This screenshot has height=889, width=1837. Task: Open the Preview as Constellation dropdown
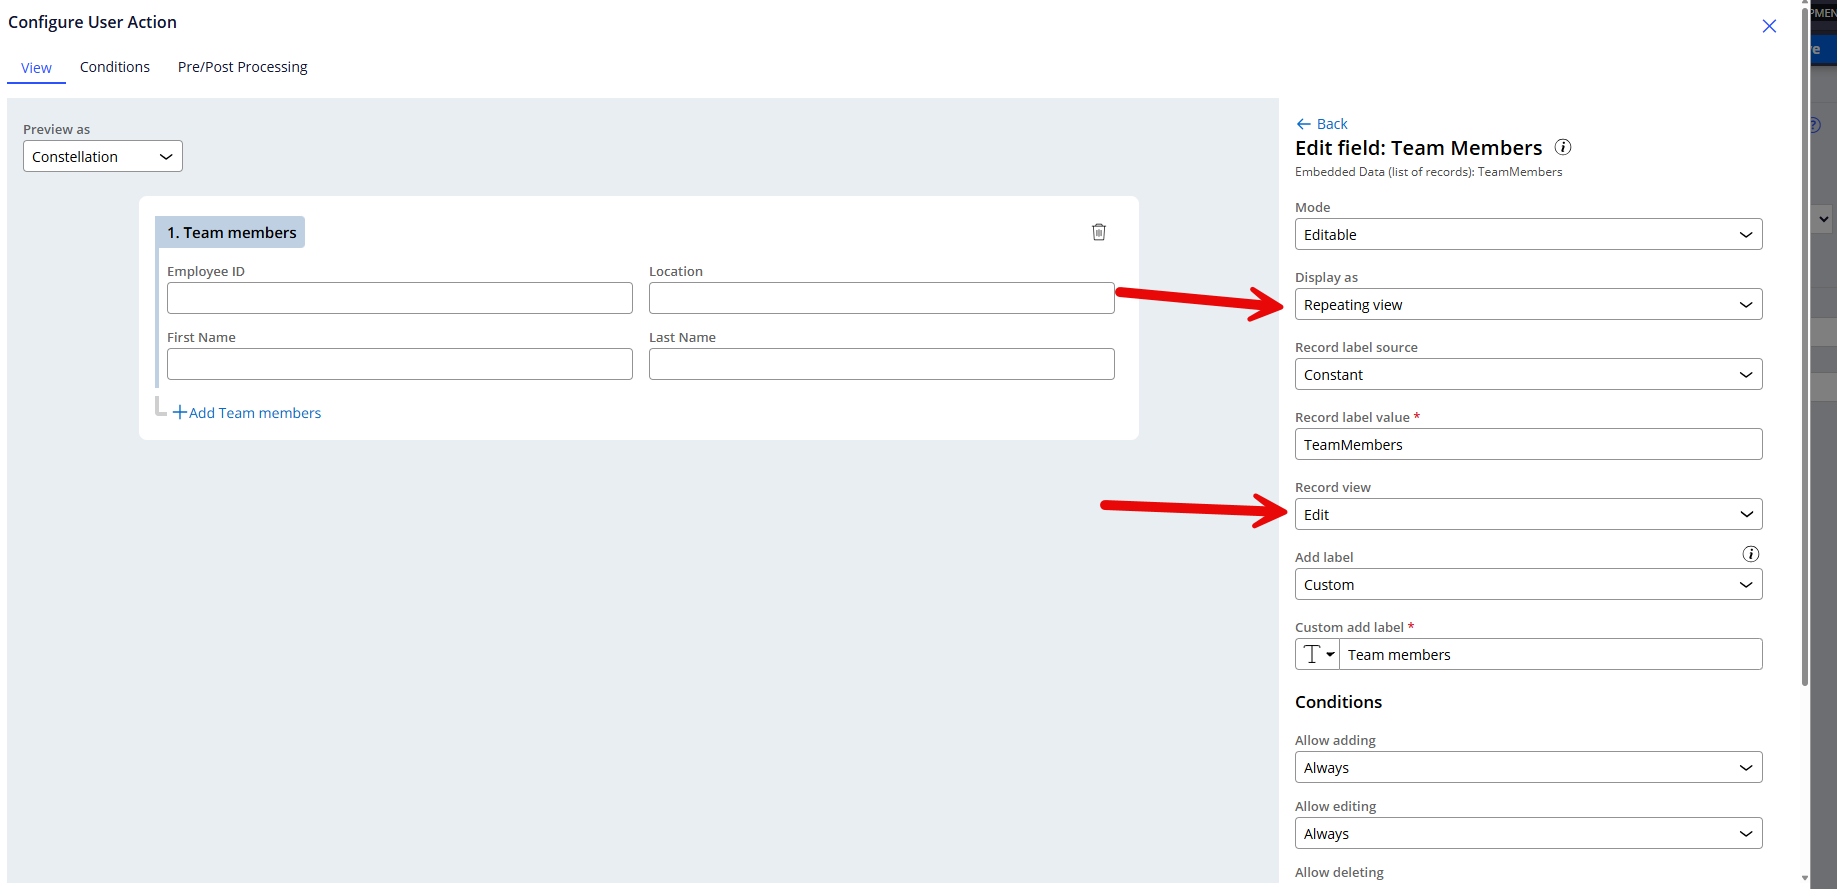coord(103,157)
